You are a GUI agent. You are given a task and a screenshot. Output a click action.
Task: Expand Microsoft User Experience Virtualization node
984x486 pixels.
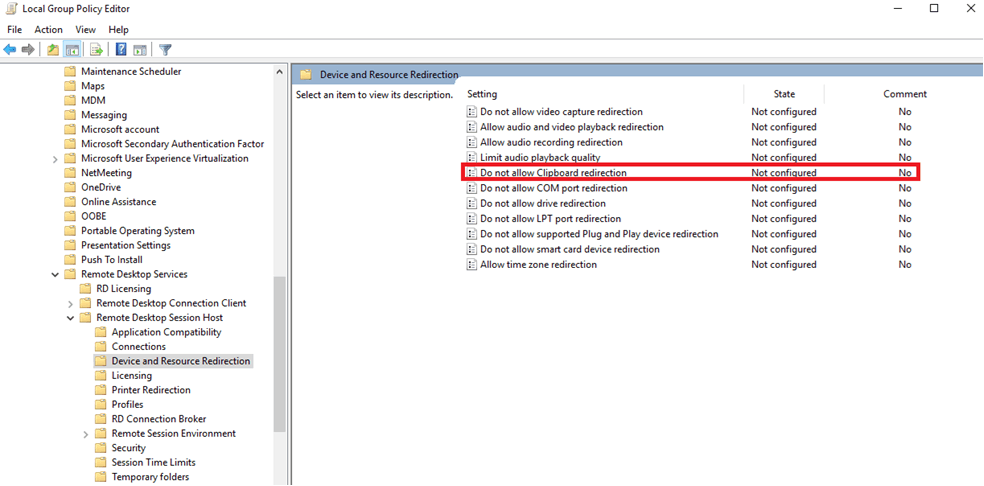pos(56,159)
